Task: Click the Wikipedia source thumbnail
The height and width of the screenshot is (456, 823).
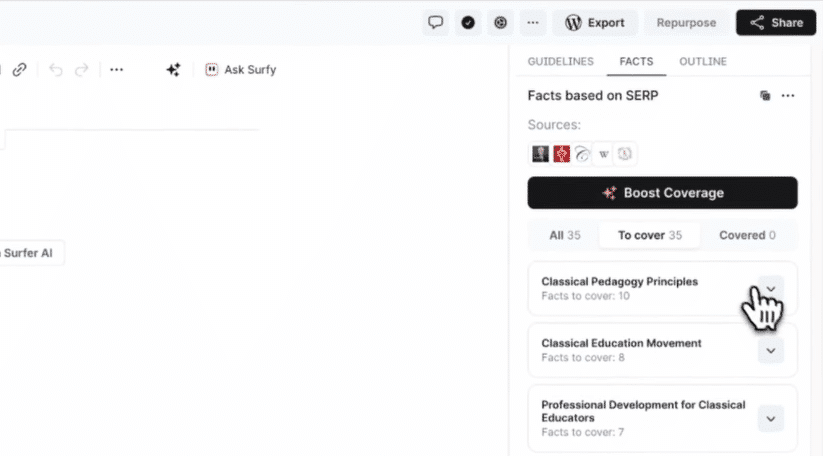Action: click(x=604, y=154)
